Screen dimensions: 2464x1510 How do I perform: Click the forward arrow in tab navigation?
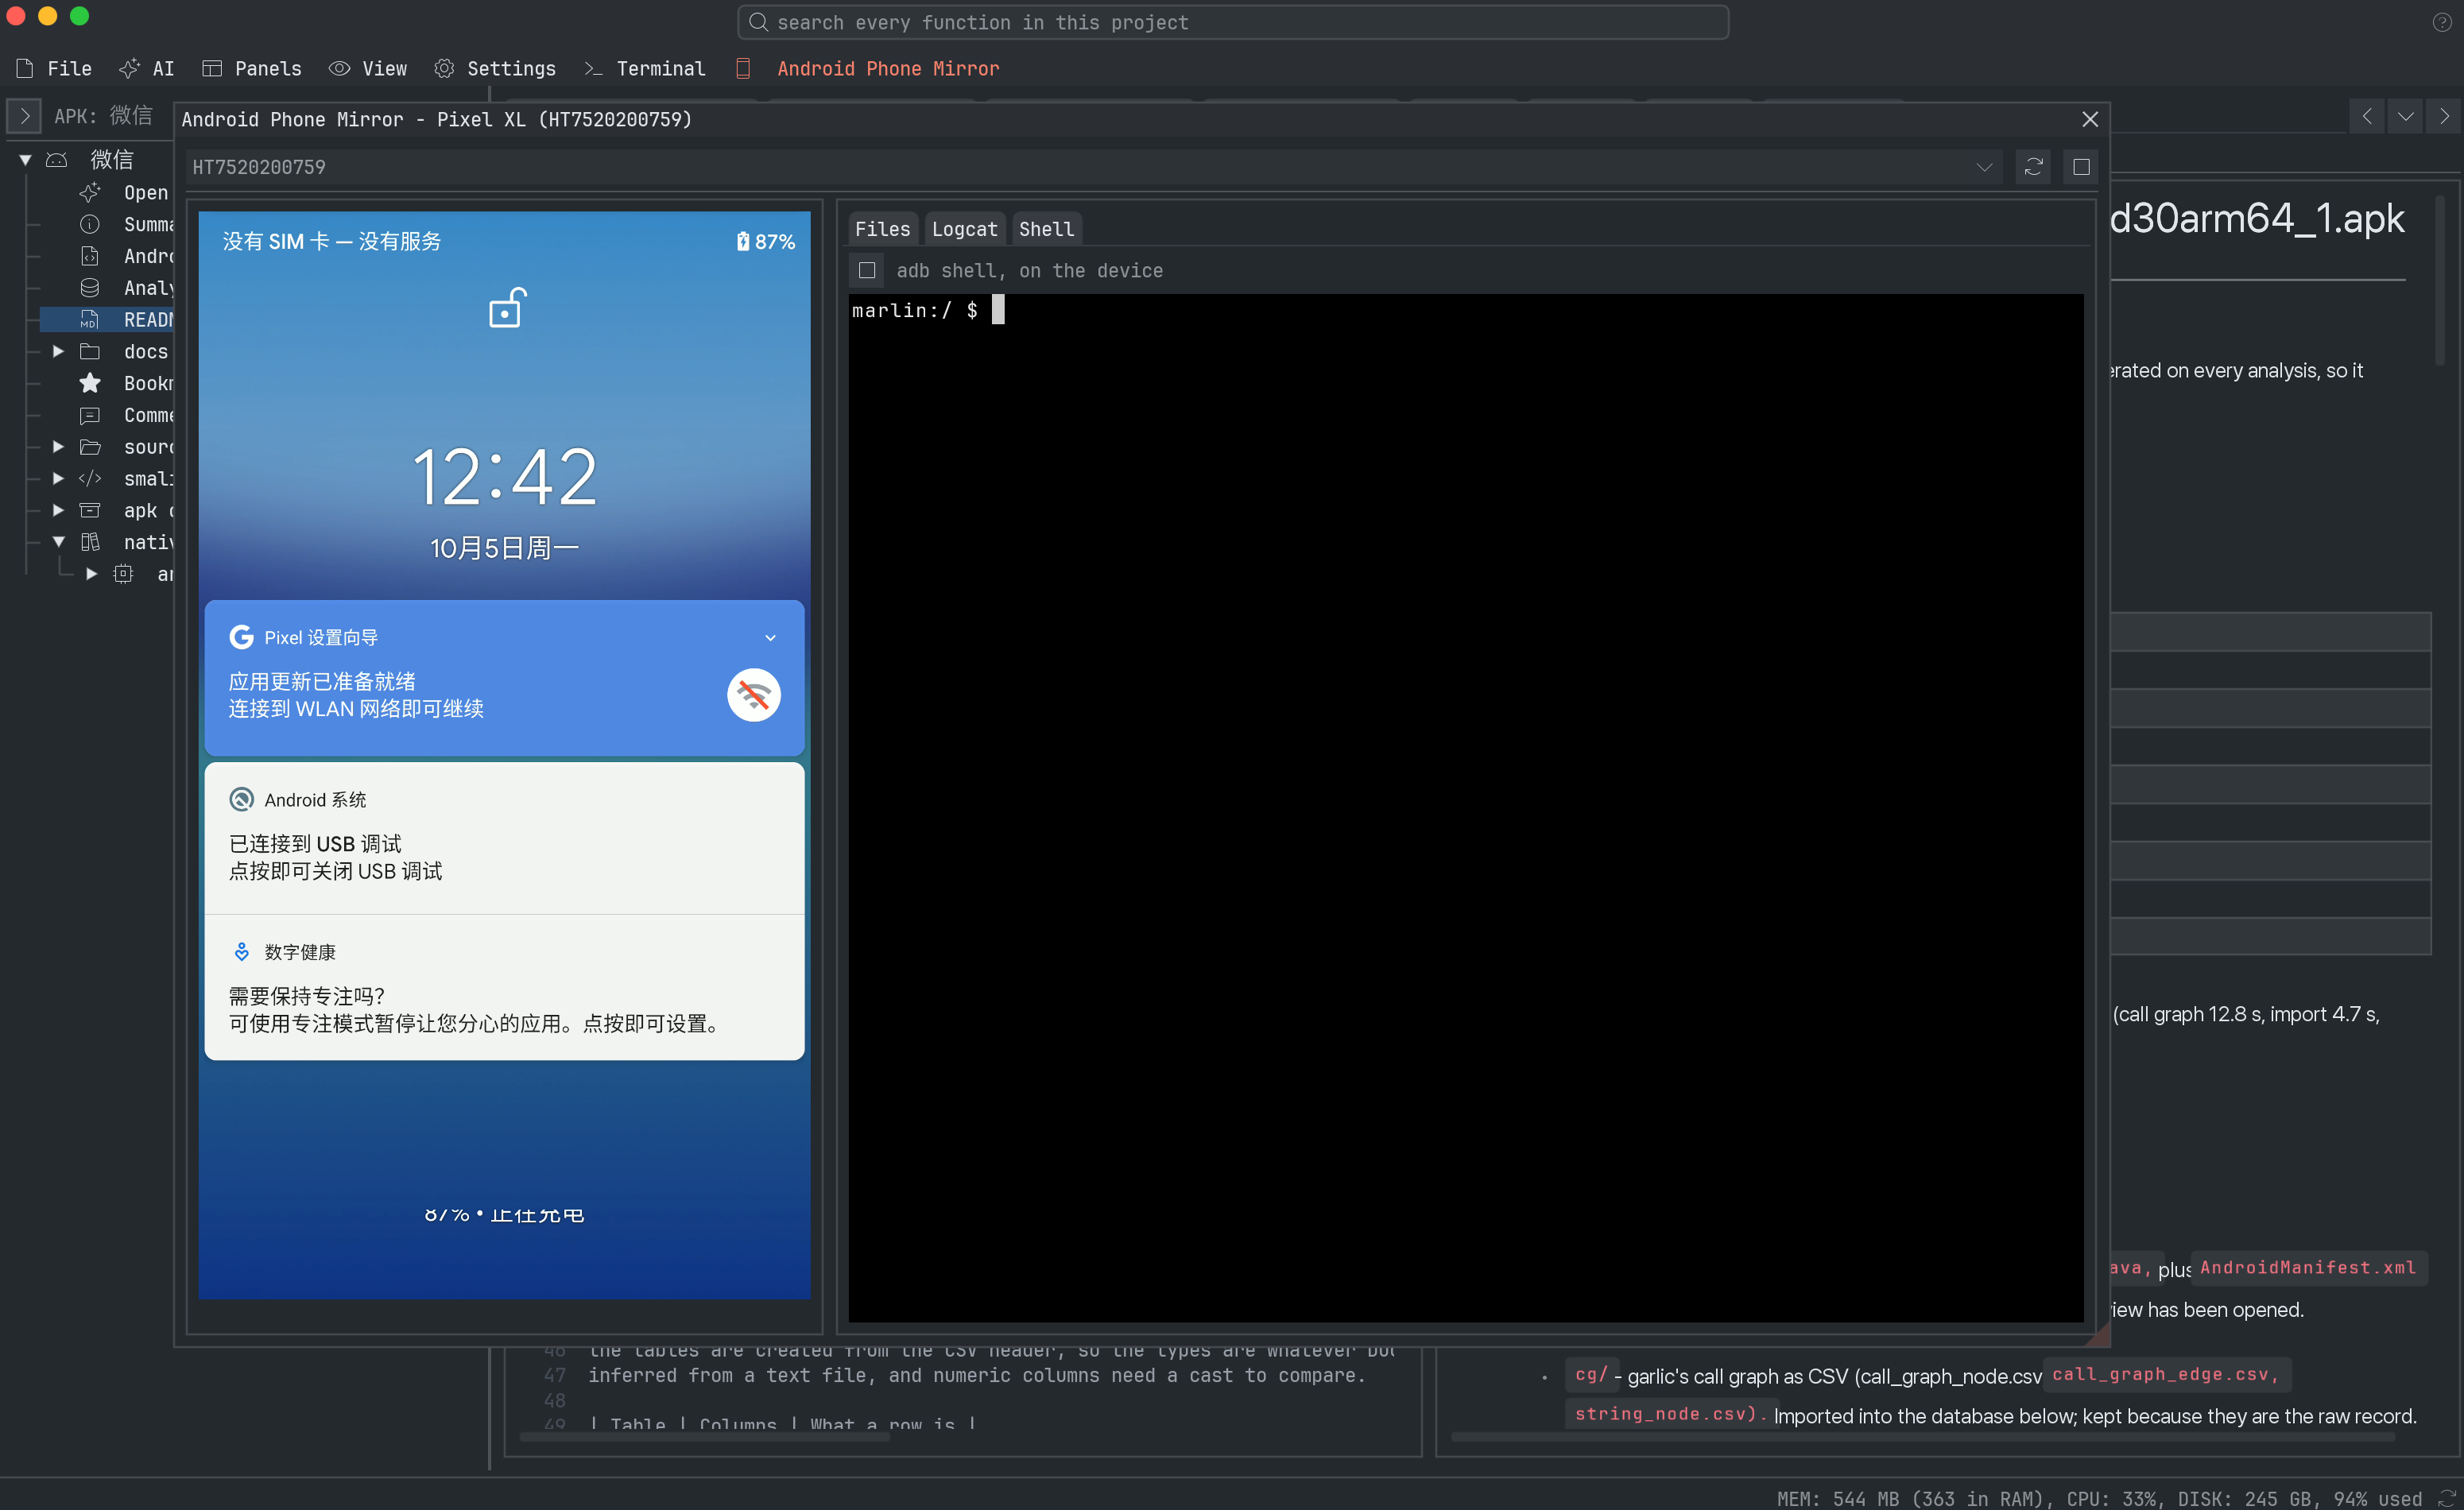2444,116
